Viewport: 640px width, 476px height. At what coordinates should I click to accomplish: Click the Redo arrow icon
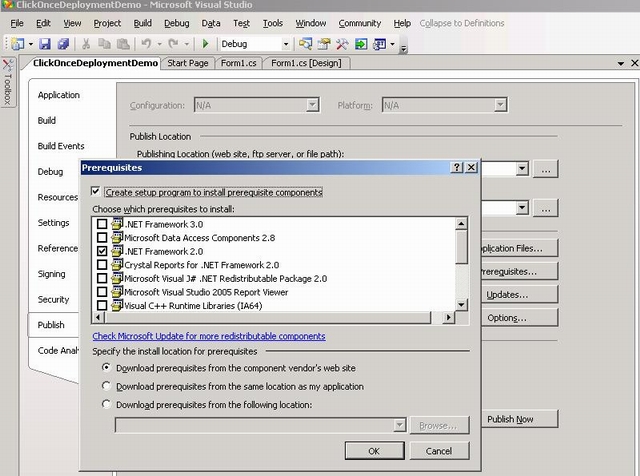[173, 43]
